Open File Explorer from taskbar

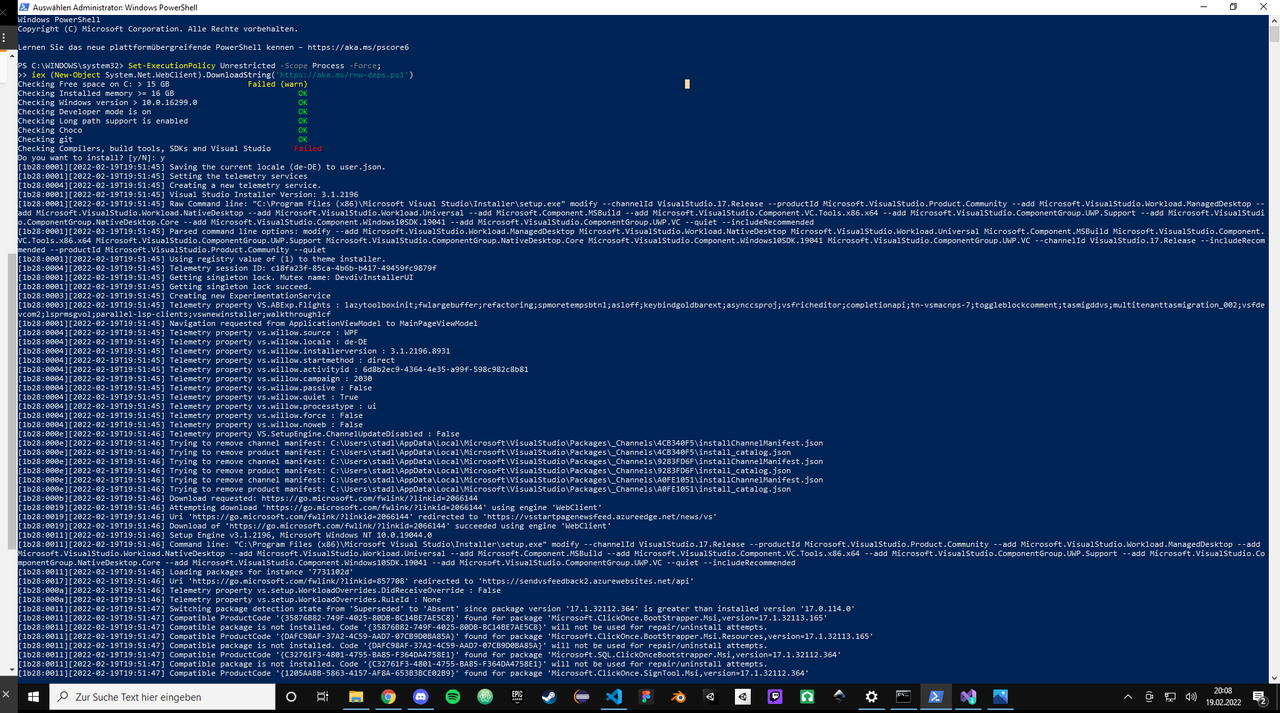click(x=356, y=696)
